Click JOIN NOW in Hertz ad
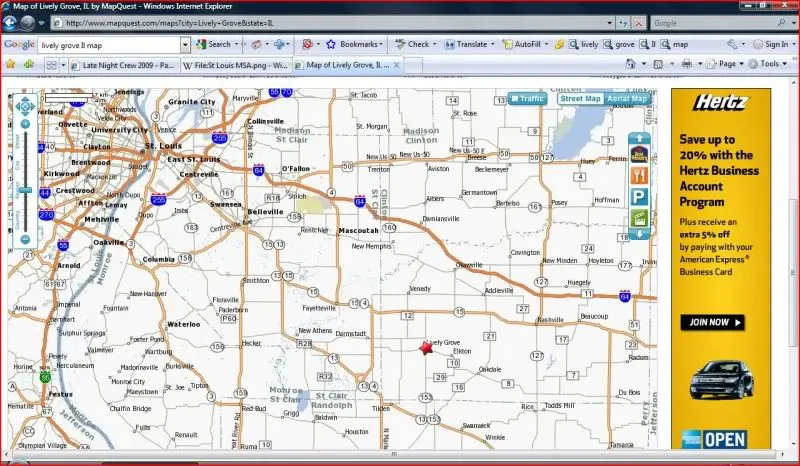The height and width of the screenshot is (466, 800). pyautogui.click(x=712, y=322)
